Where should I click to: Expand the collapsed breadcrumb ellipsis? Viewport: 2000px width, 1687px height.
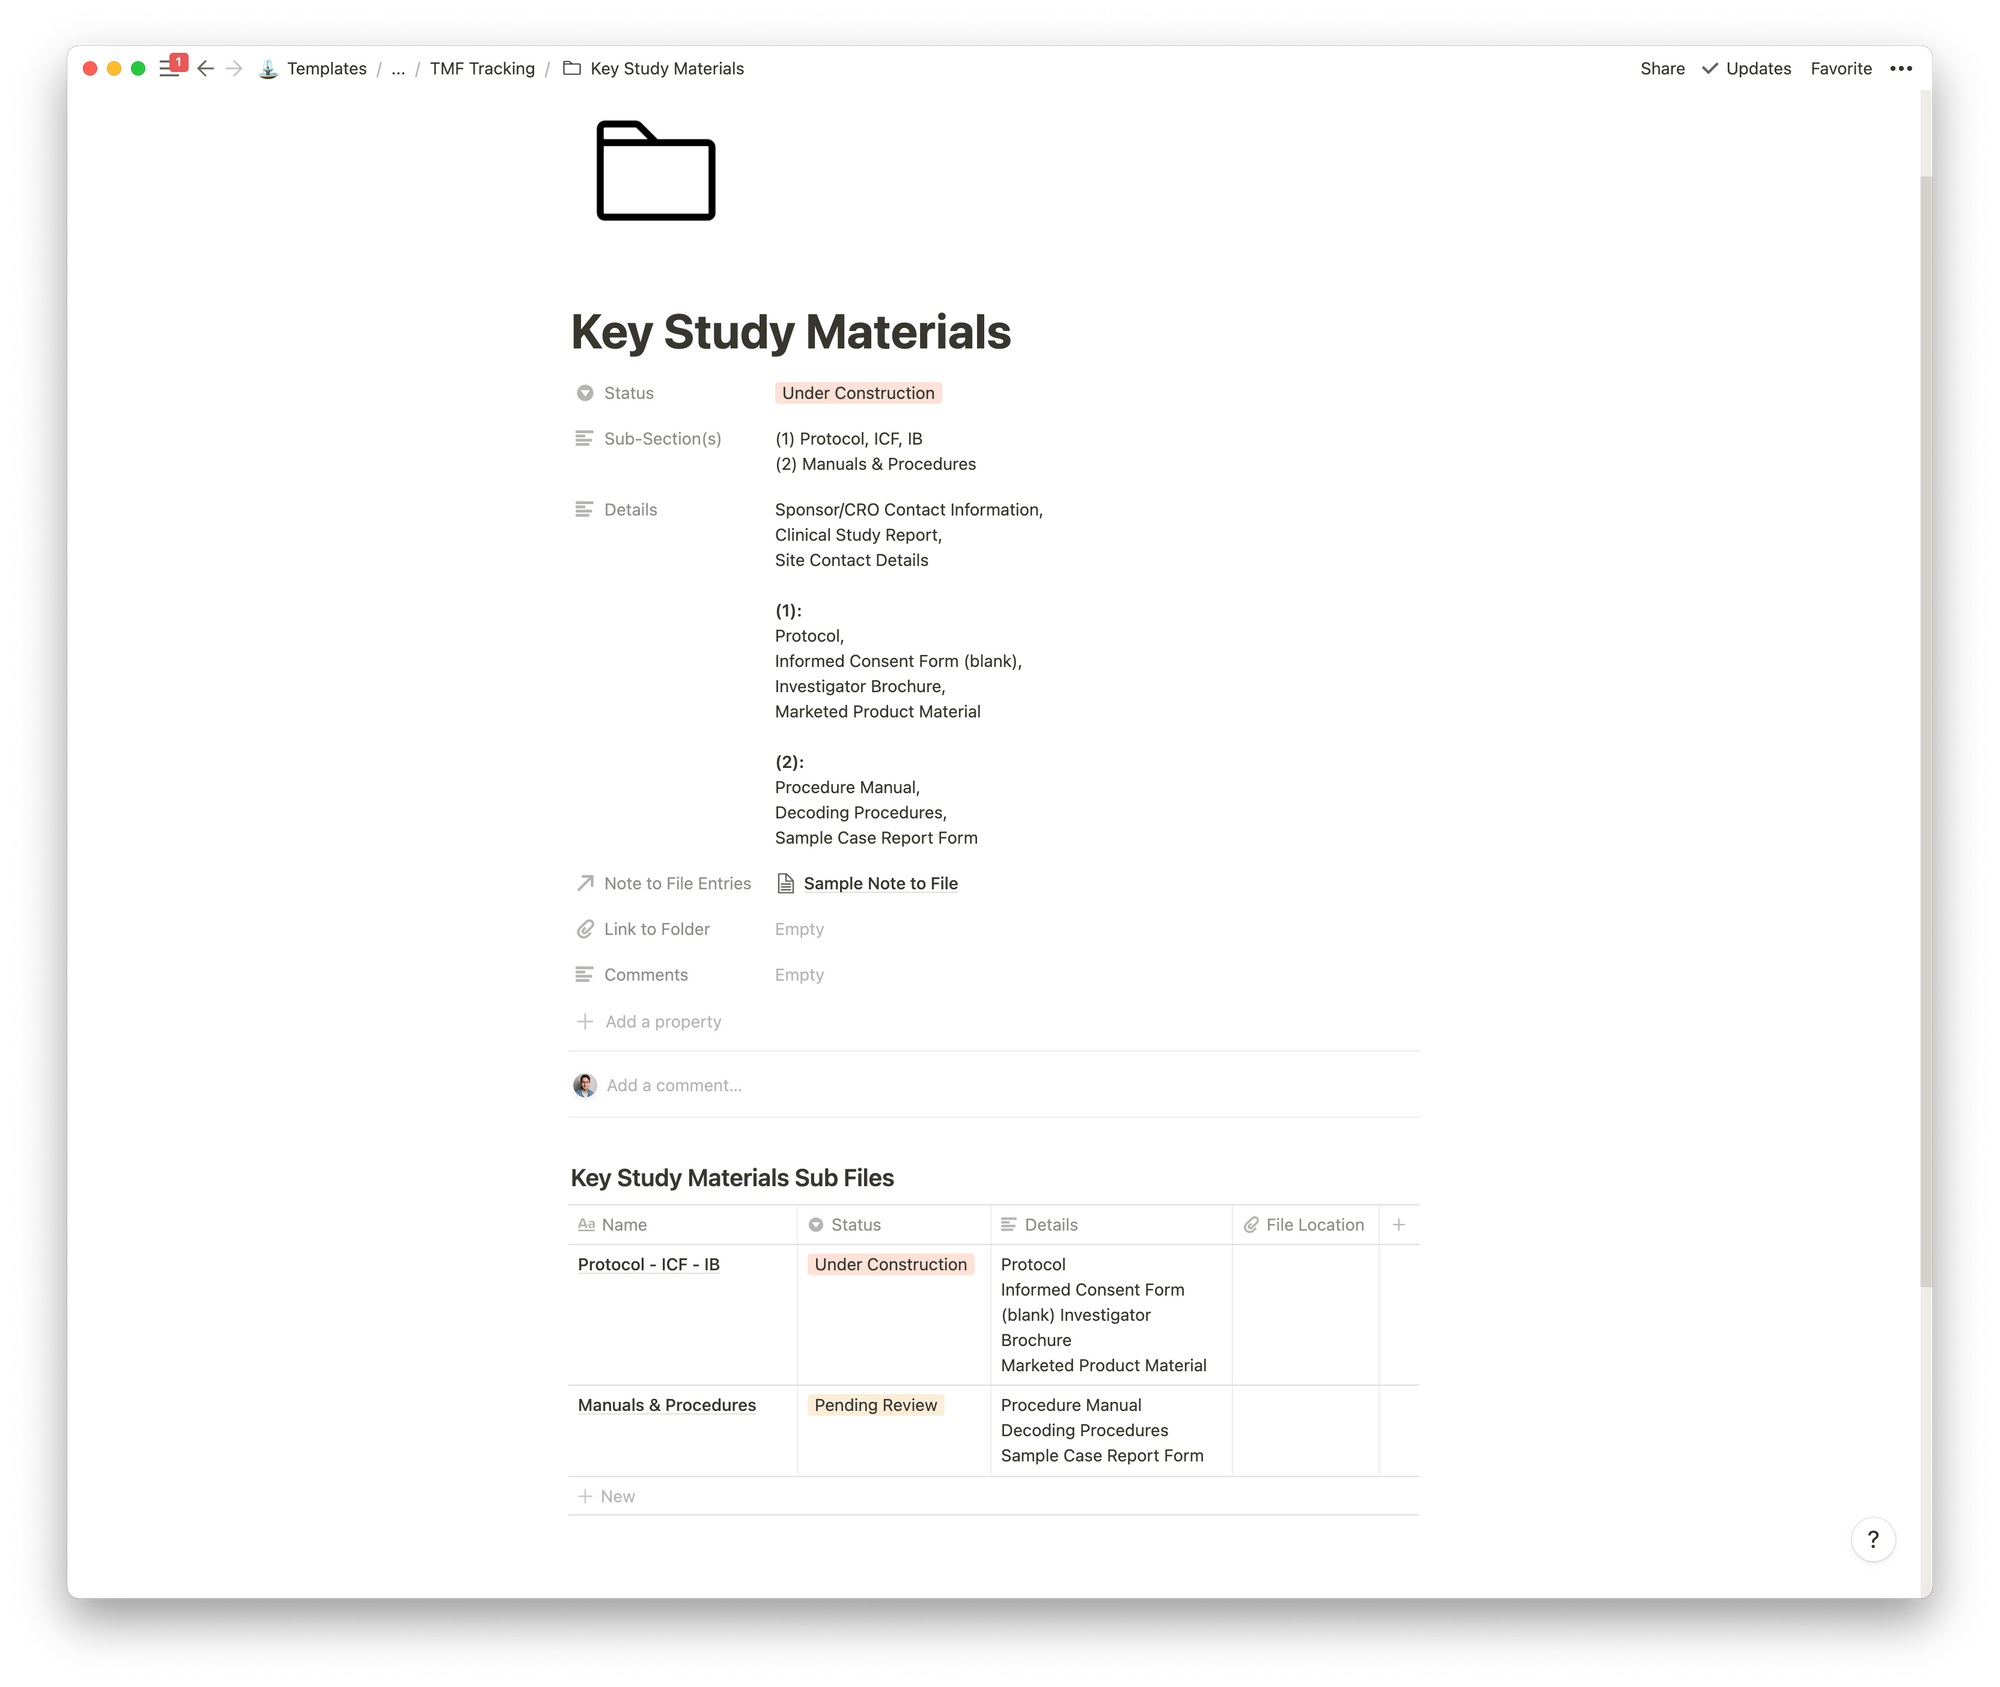(x=398, y=69)
